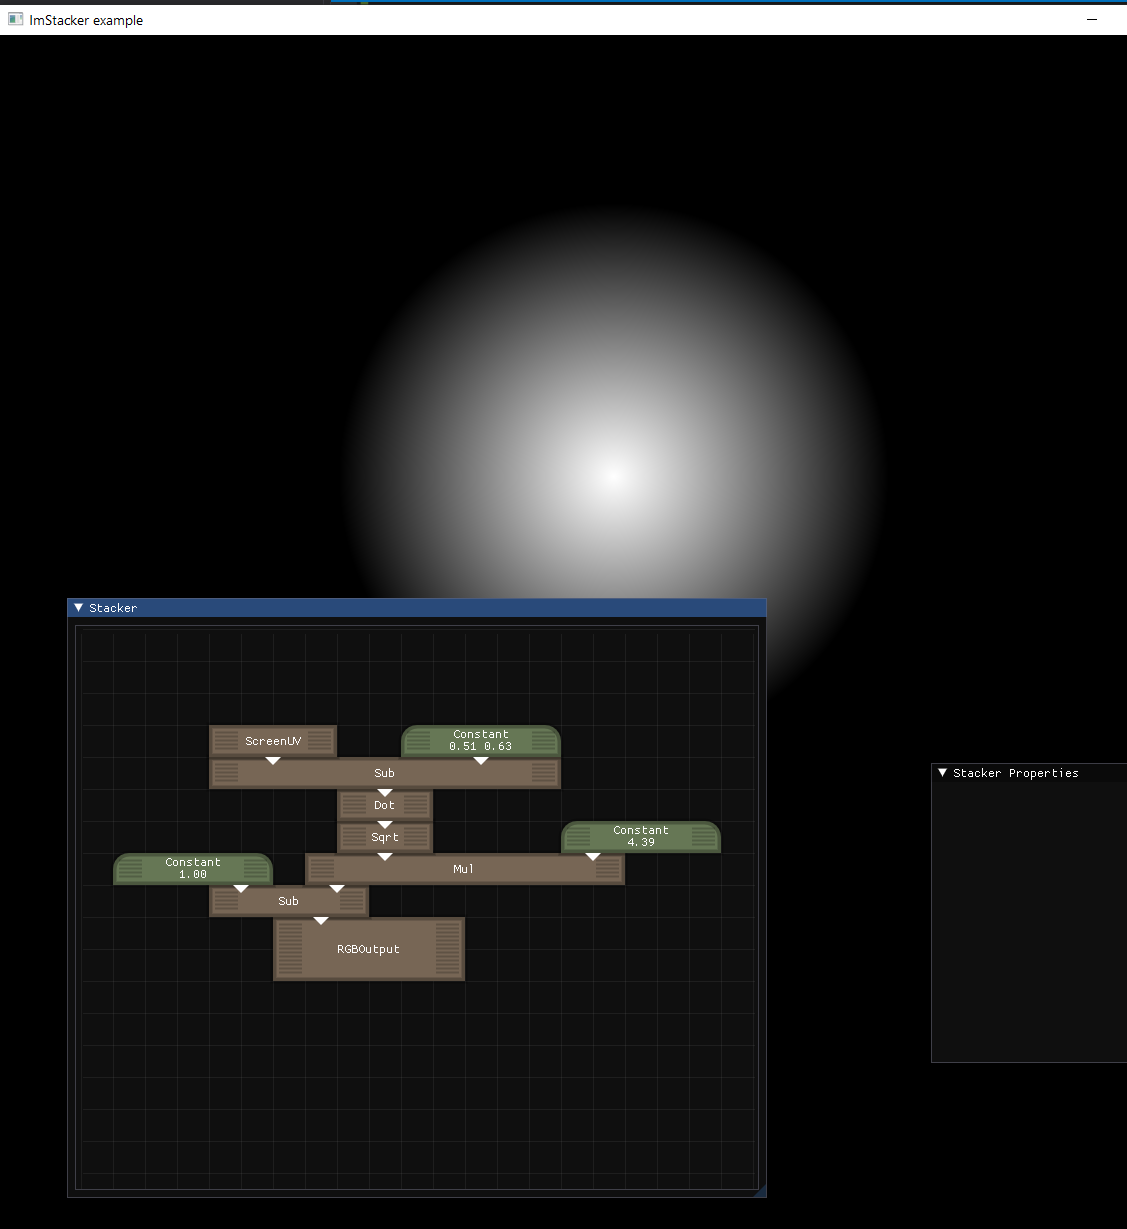Click the resize grip of the Stacker window

pyautogui.click(x=760, y=1191)
